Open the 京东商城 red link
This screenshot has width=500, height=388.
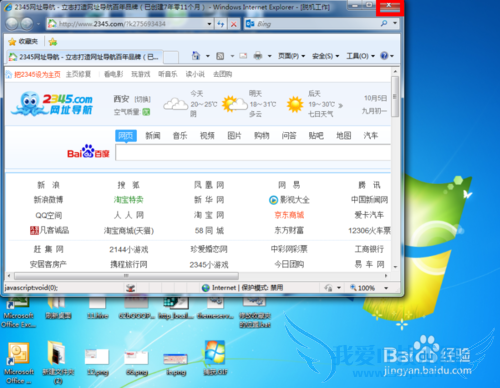tap(289, 215)
